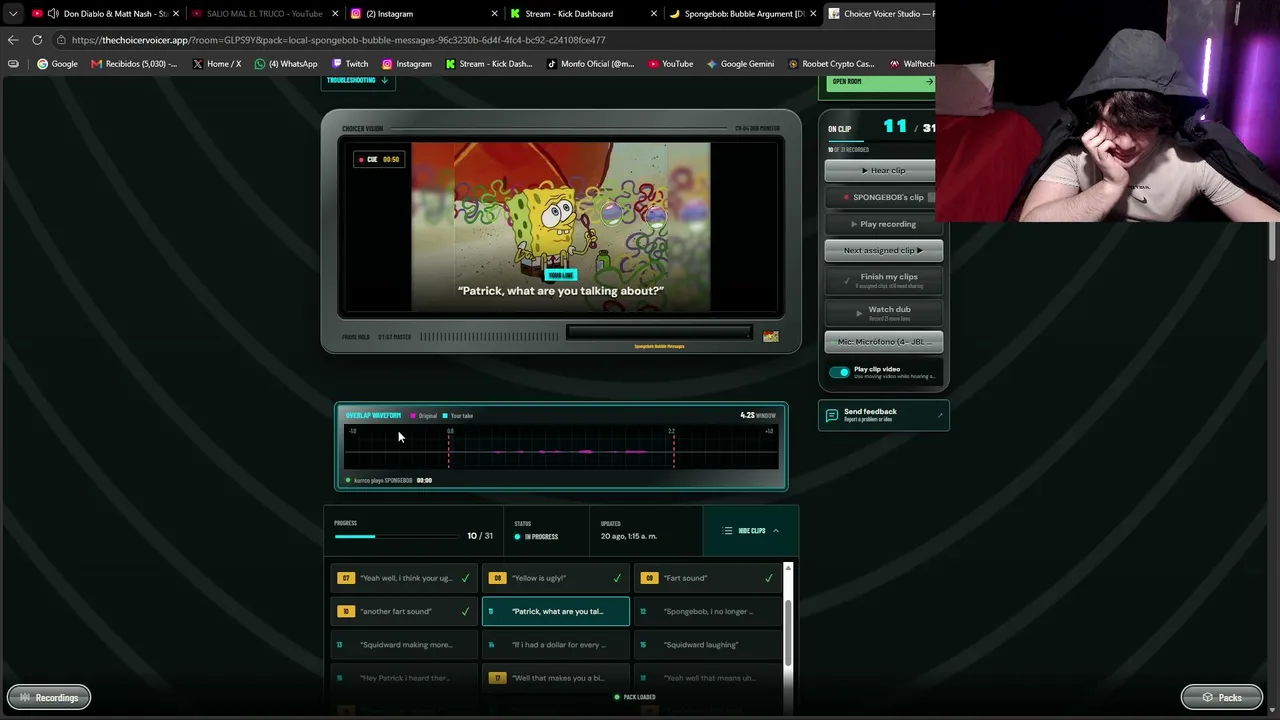Mute audio icon on Don Diablo tab
This screenshot has height=720, width=1280.
pyautogui.click(x=52, y=14)
